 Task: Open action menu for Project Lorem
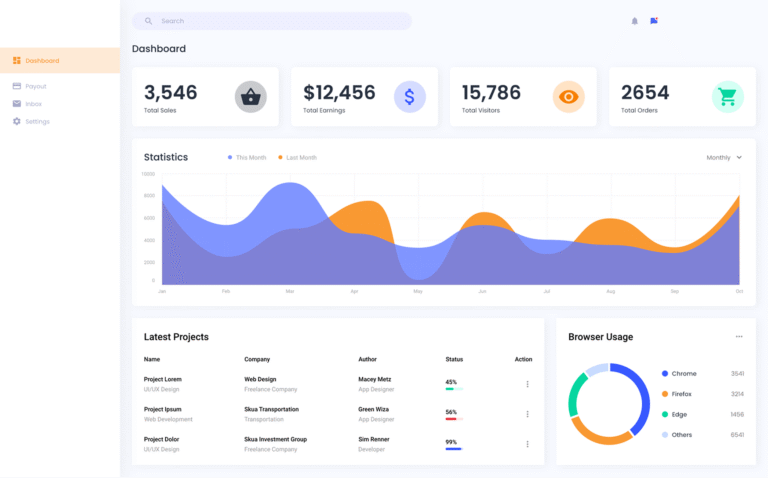(527, 384)
